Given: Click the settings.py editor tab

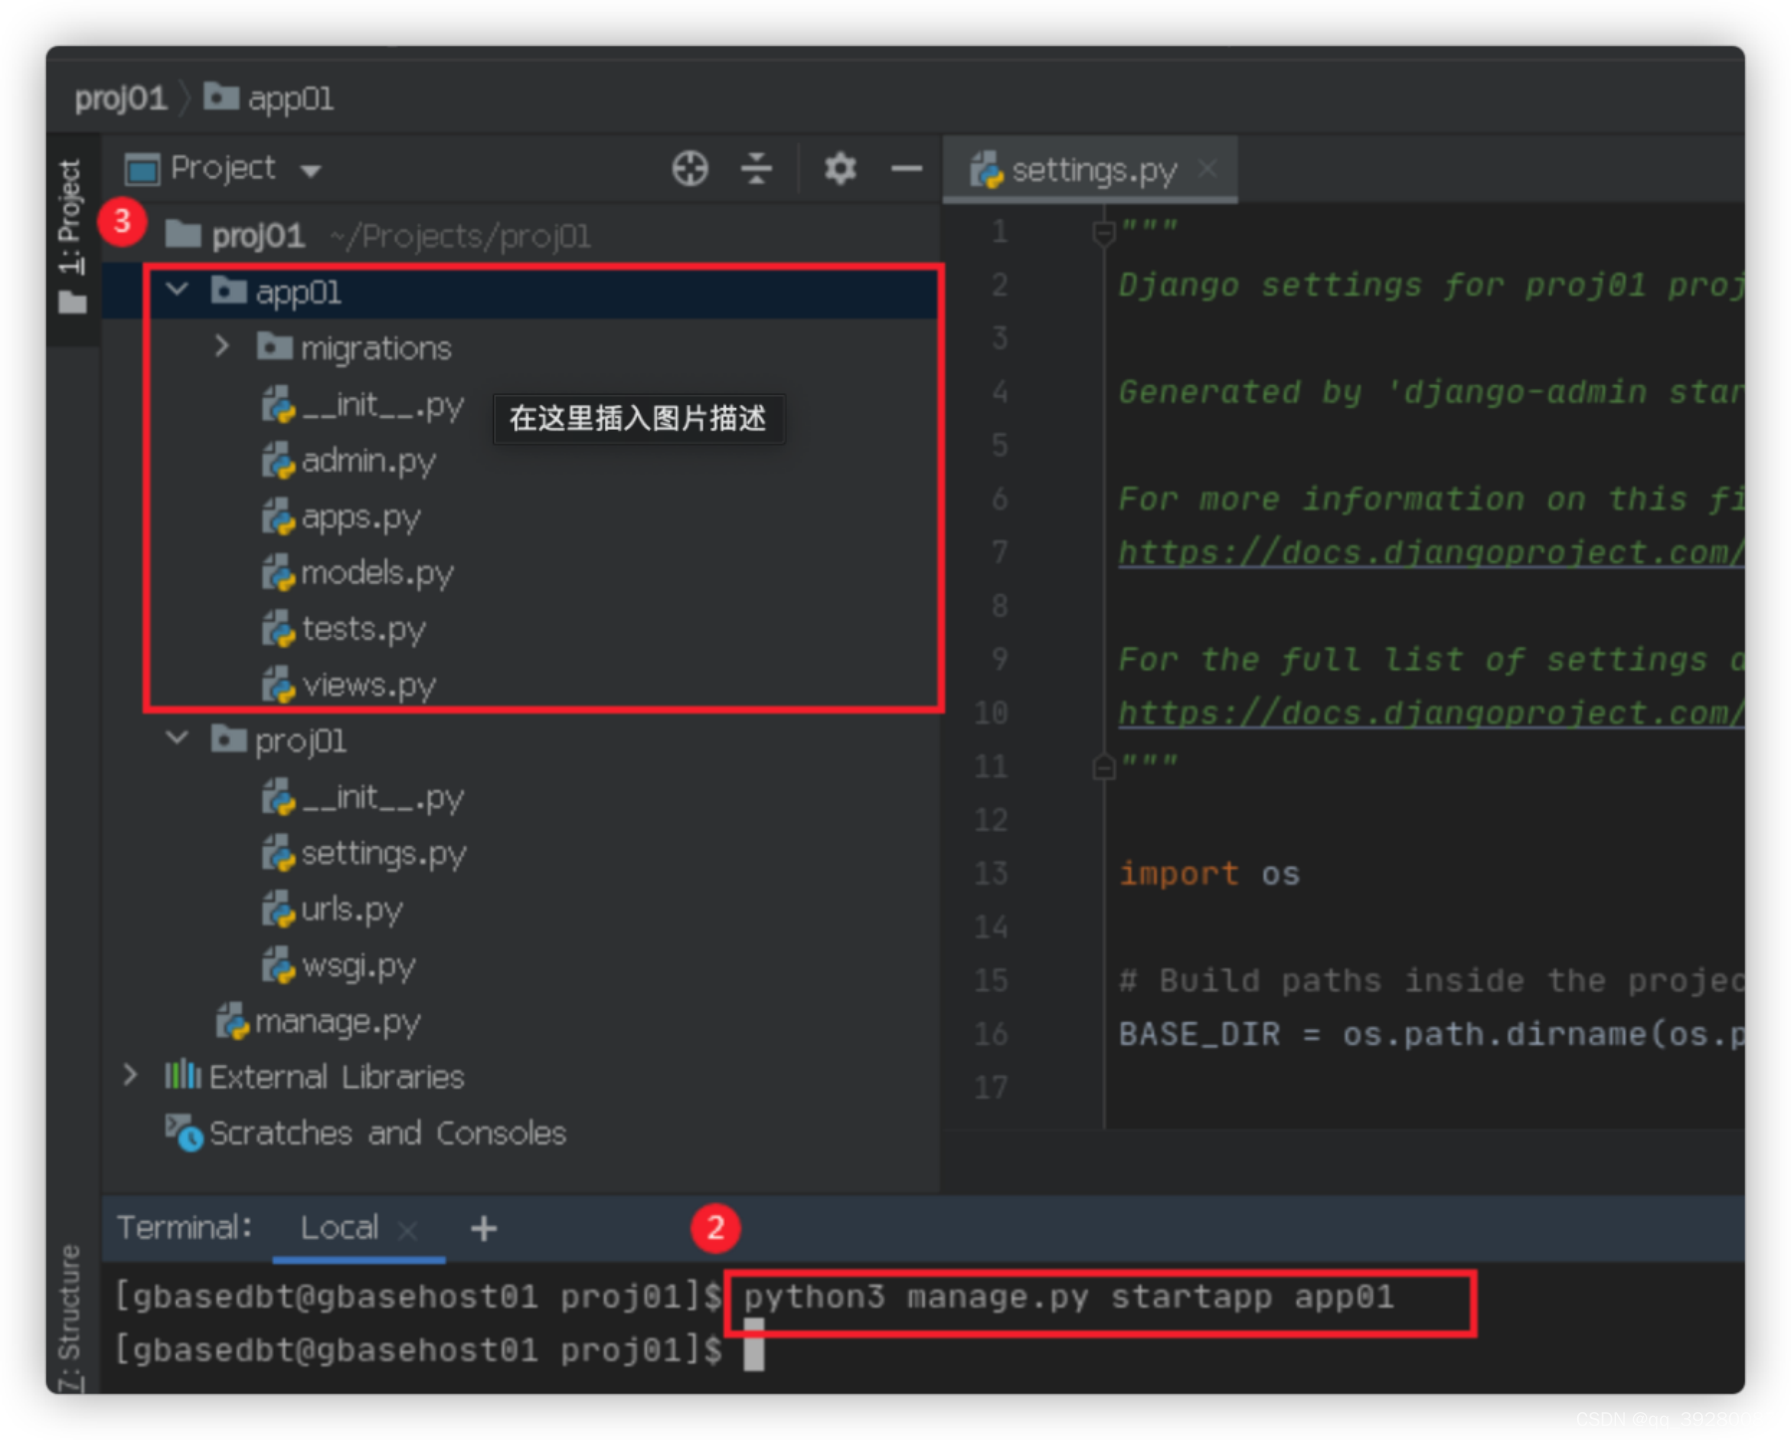Looking at the screenshot, I should coord(1091,170).
